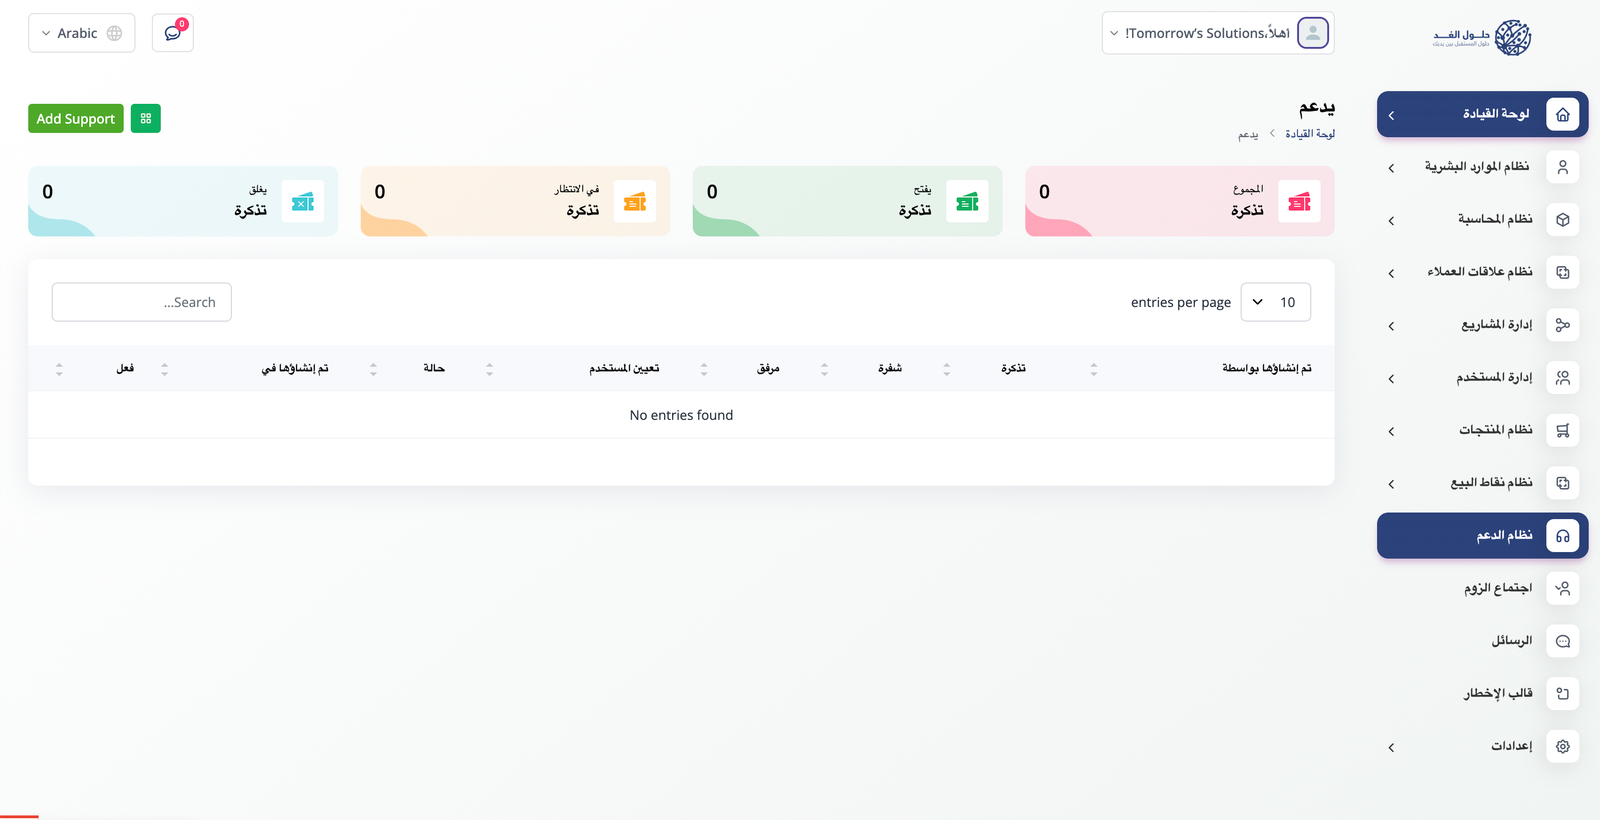Expand the HR system menu chevron

(1391, 168)
